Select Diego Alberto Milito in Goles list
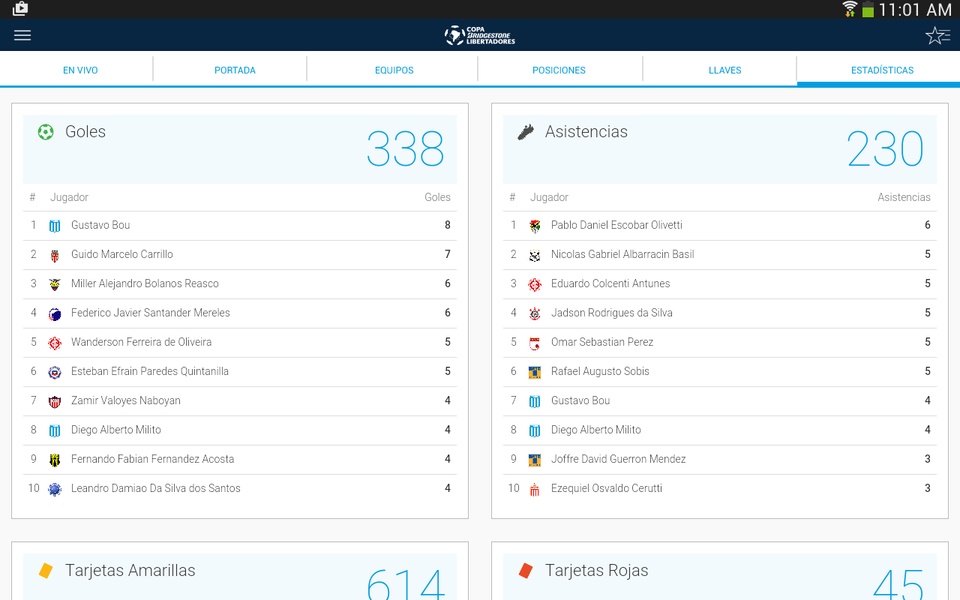This screenshot has height=600, width=960. pyautogui.click(x=116, y=430)
